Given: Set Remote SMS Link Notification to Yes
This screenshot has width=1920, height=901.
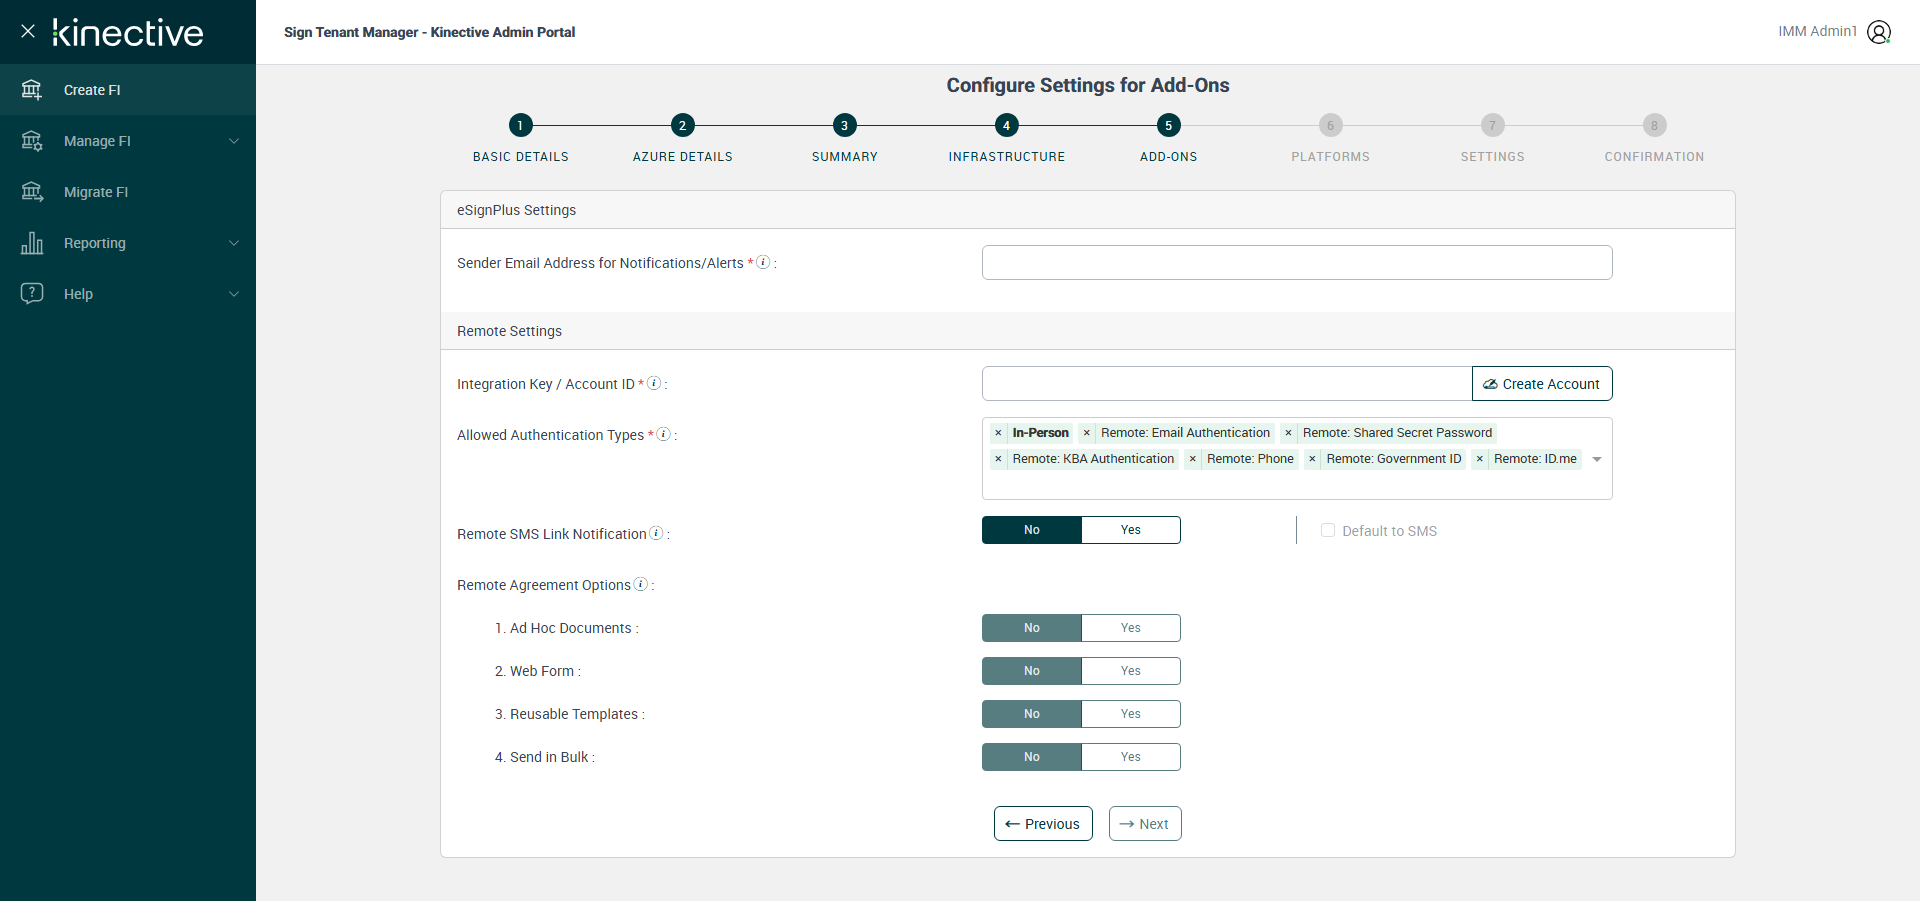Looking at the screenshot, I should [x=1131, y=530].
